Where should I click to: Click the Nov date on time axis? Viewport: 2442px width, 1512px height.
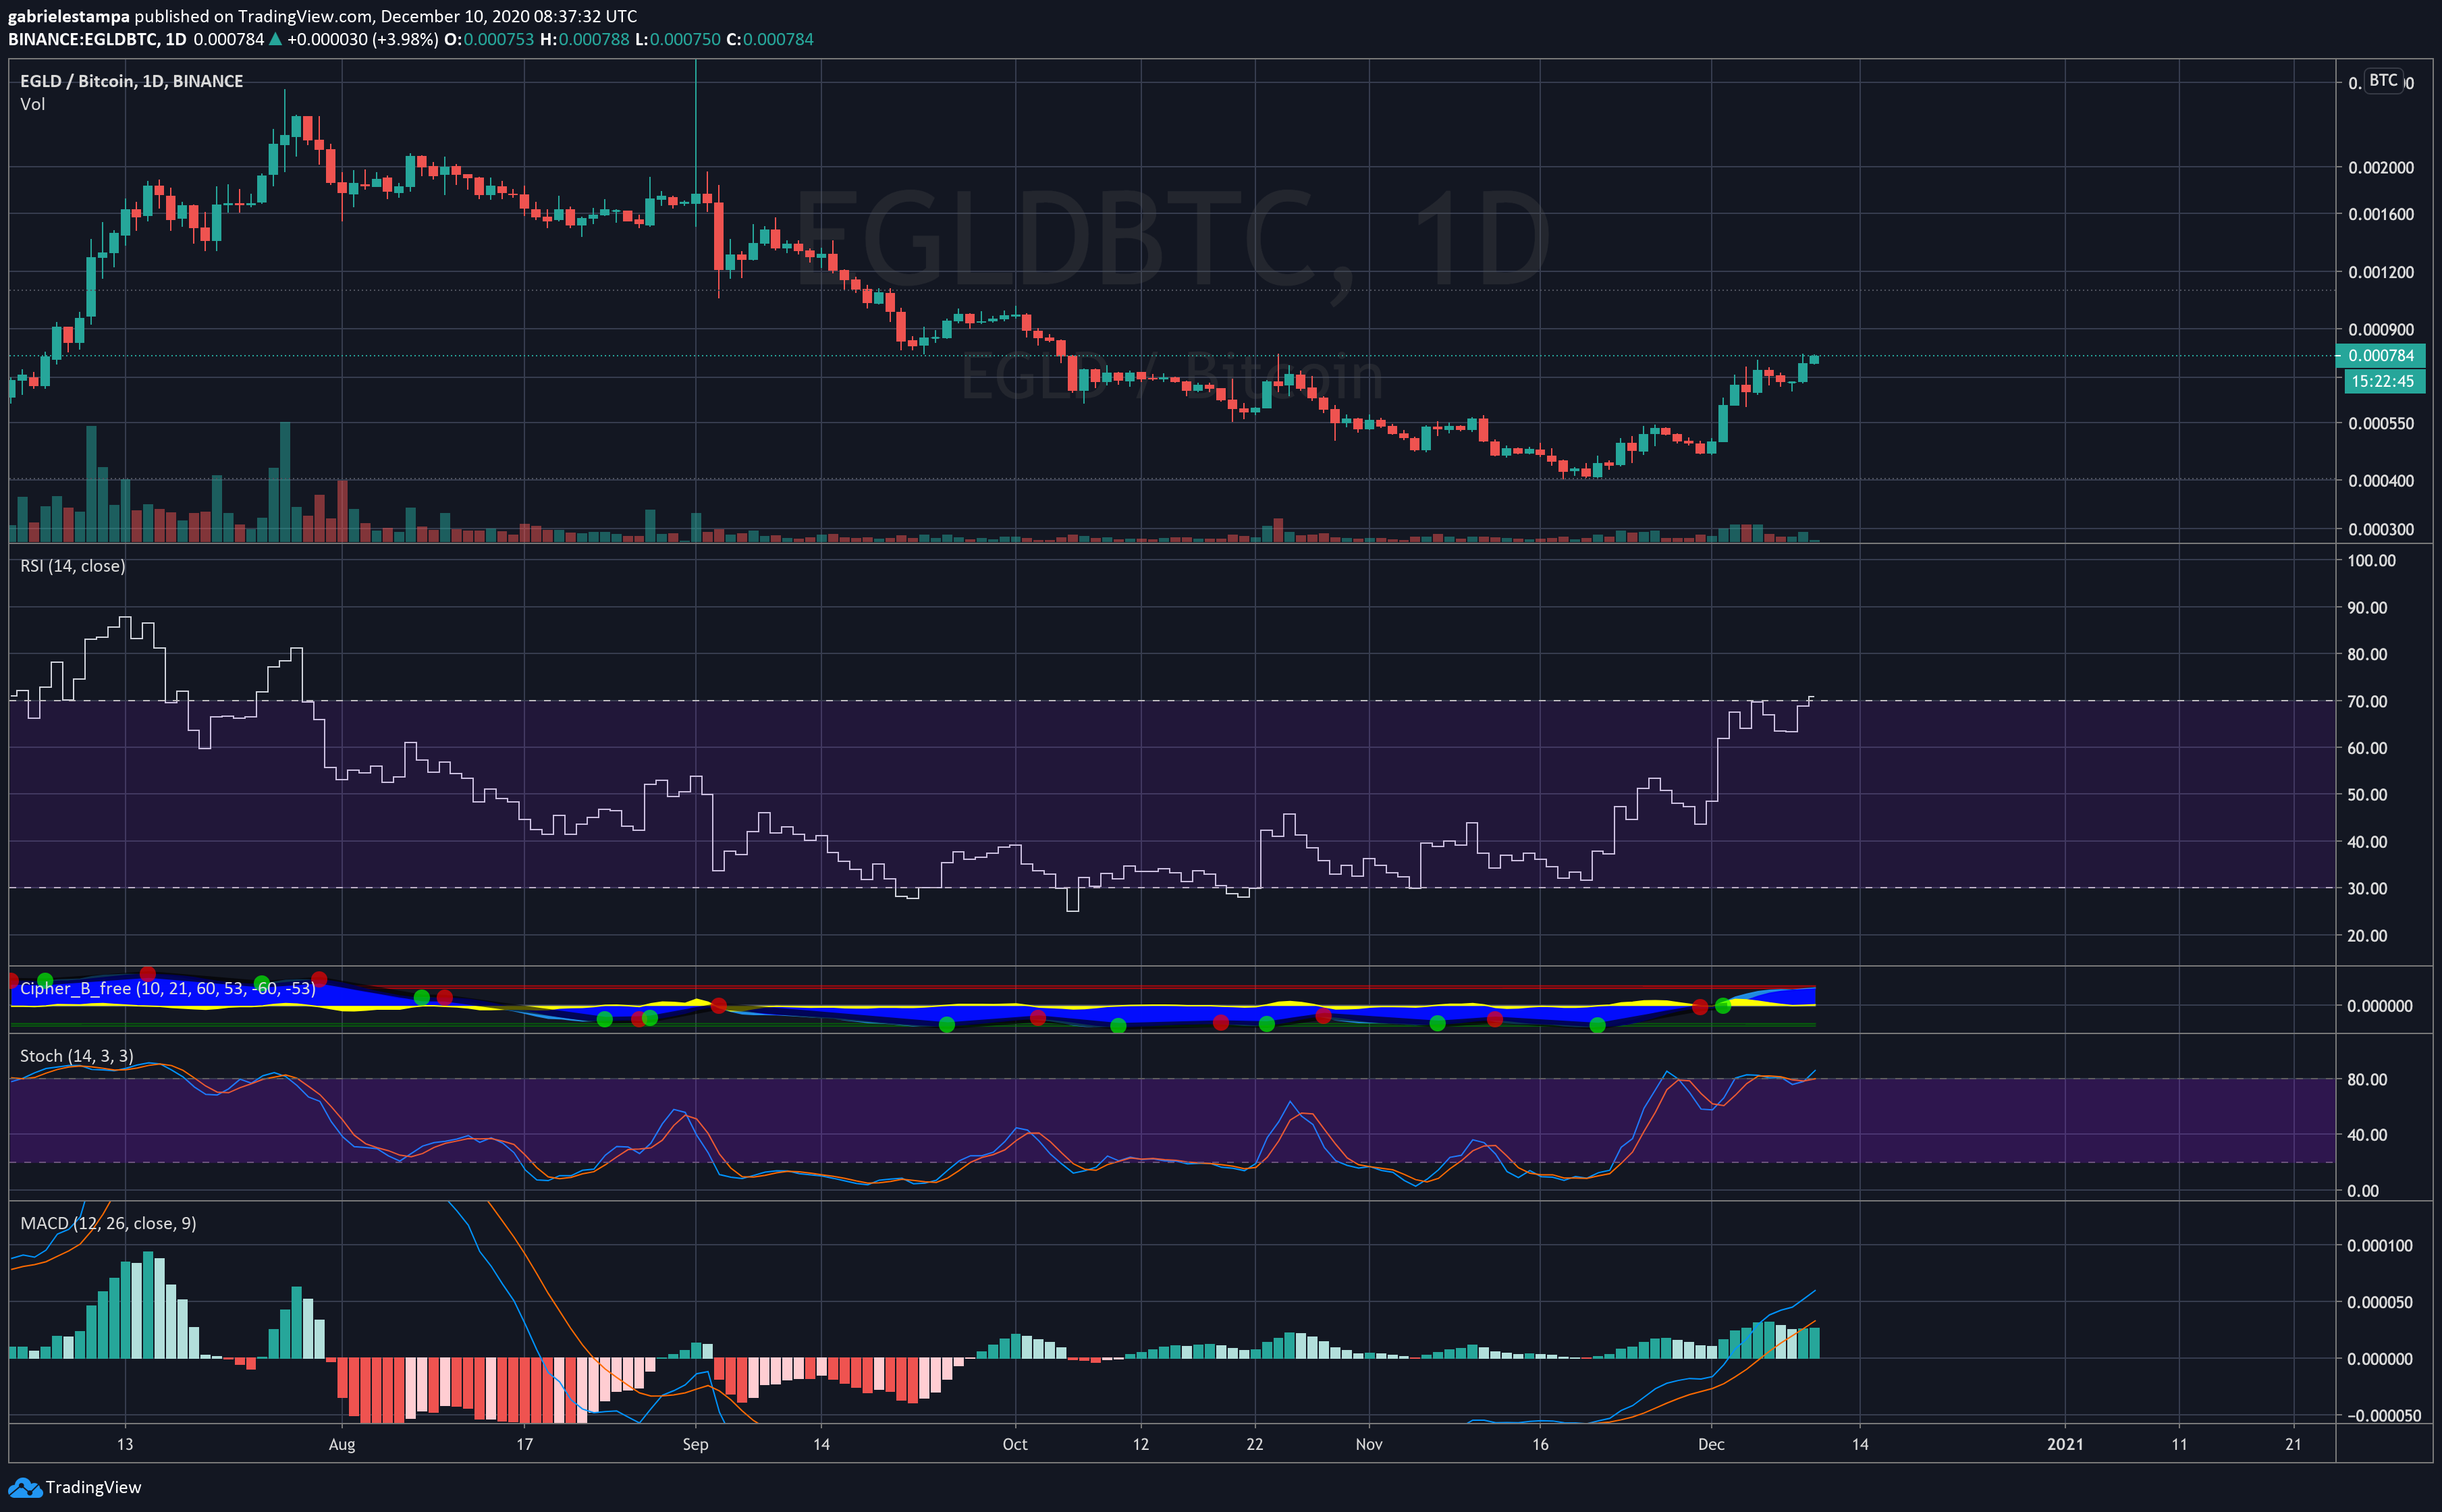pyautogui.click(x=1369, y=1444)
